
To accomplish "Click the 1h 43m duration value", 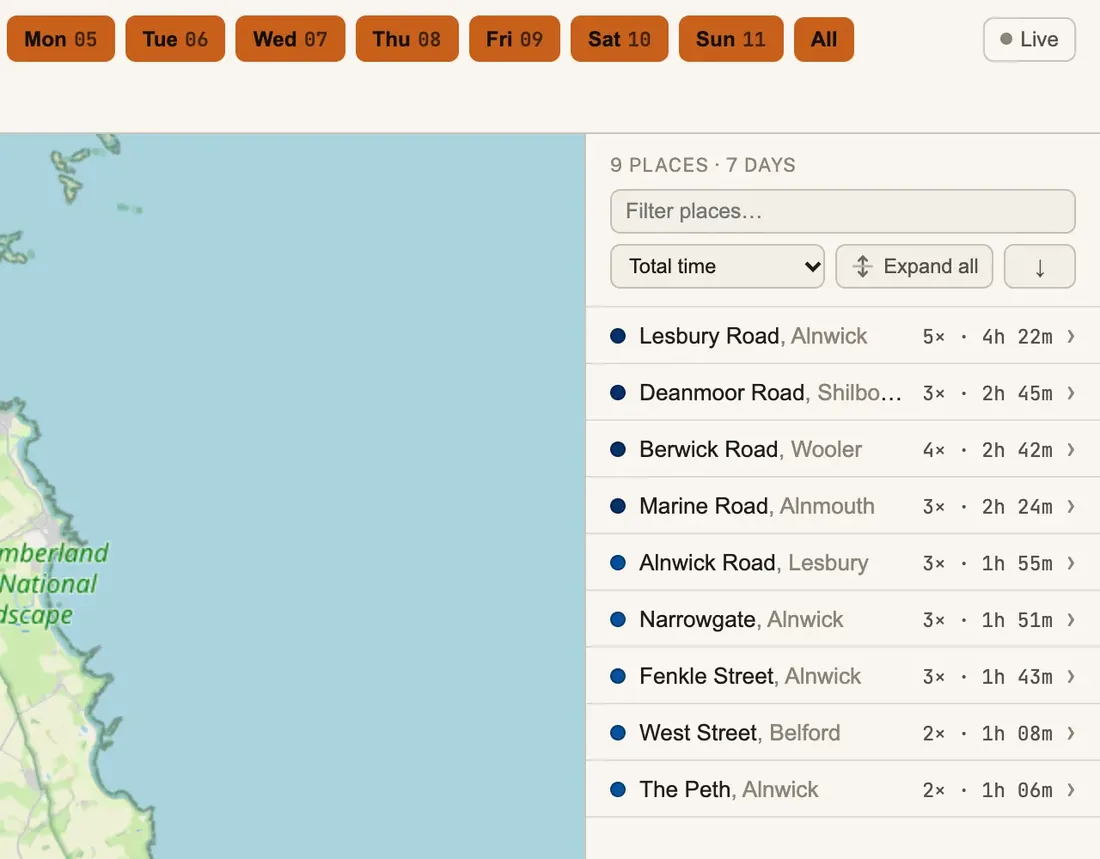I will [1017, 677].
